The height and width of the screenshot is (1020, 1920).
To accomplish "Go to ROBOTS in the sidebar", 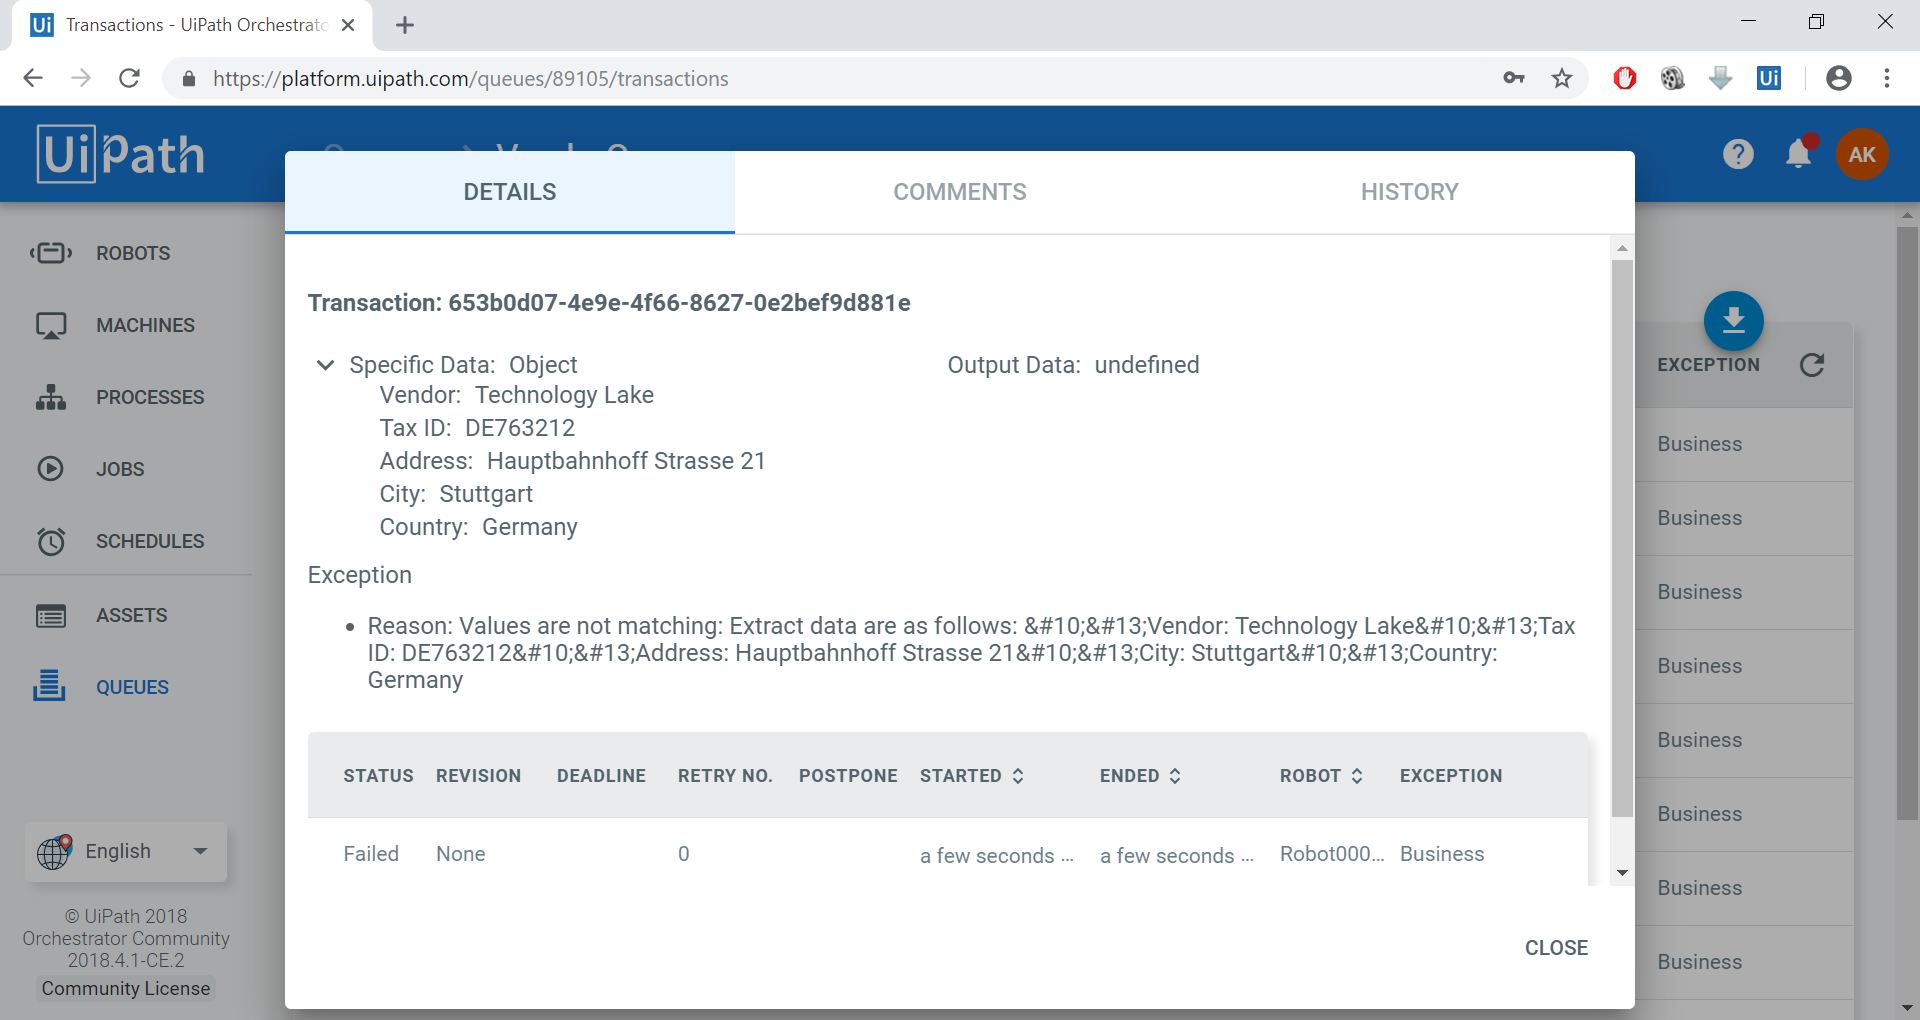I will coord(133,253).
